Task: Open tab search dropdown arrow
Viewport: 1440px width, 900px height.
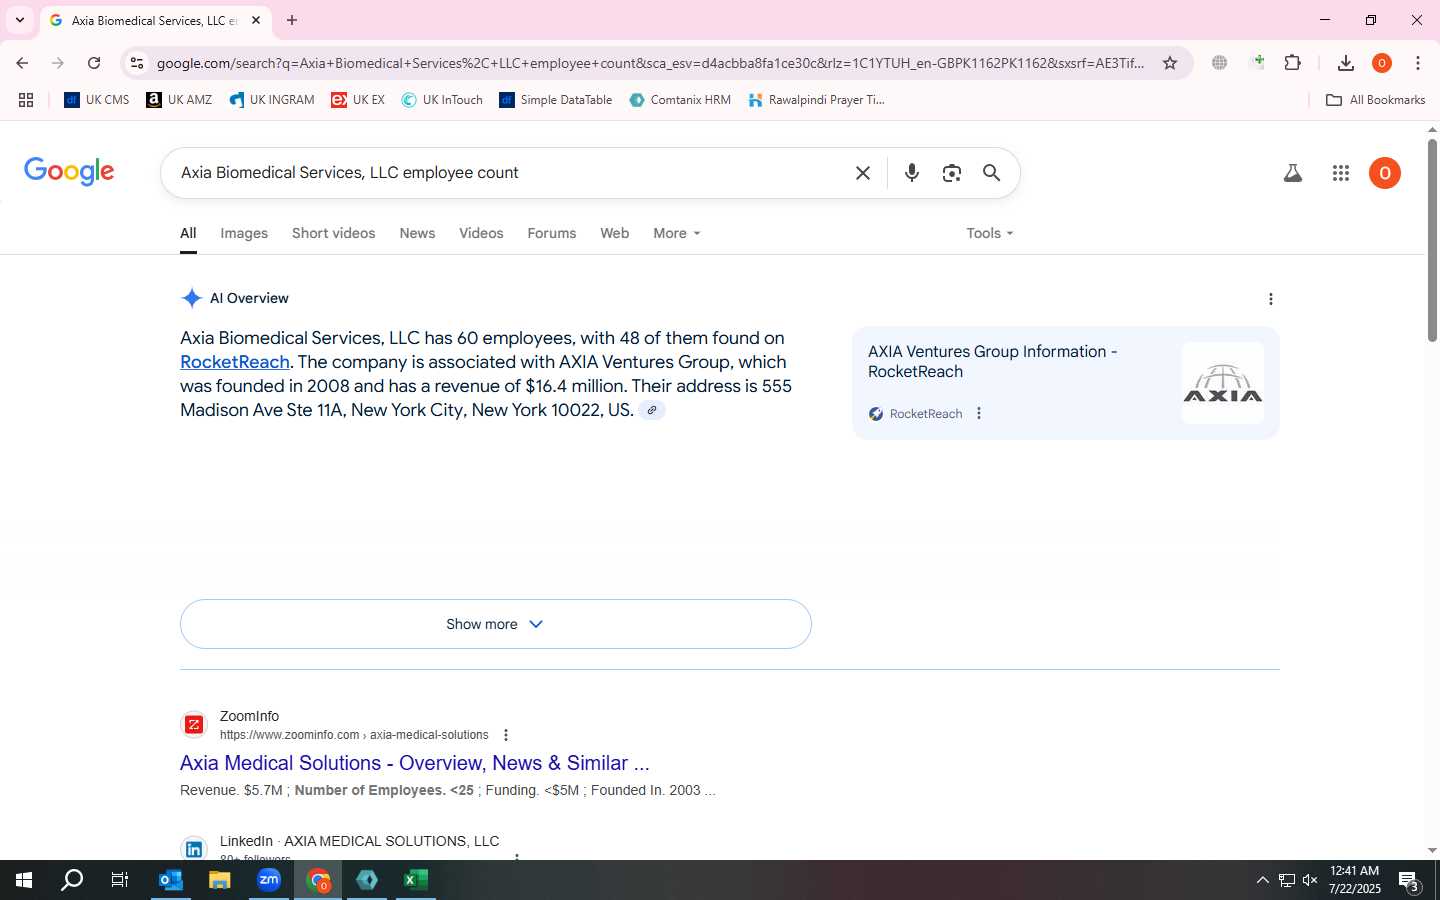Action: 19,20
